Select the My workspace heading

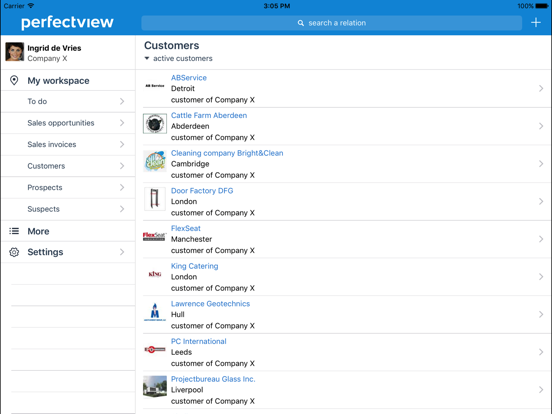[x=58, y=81]
